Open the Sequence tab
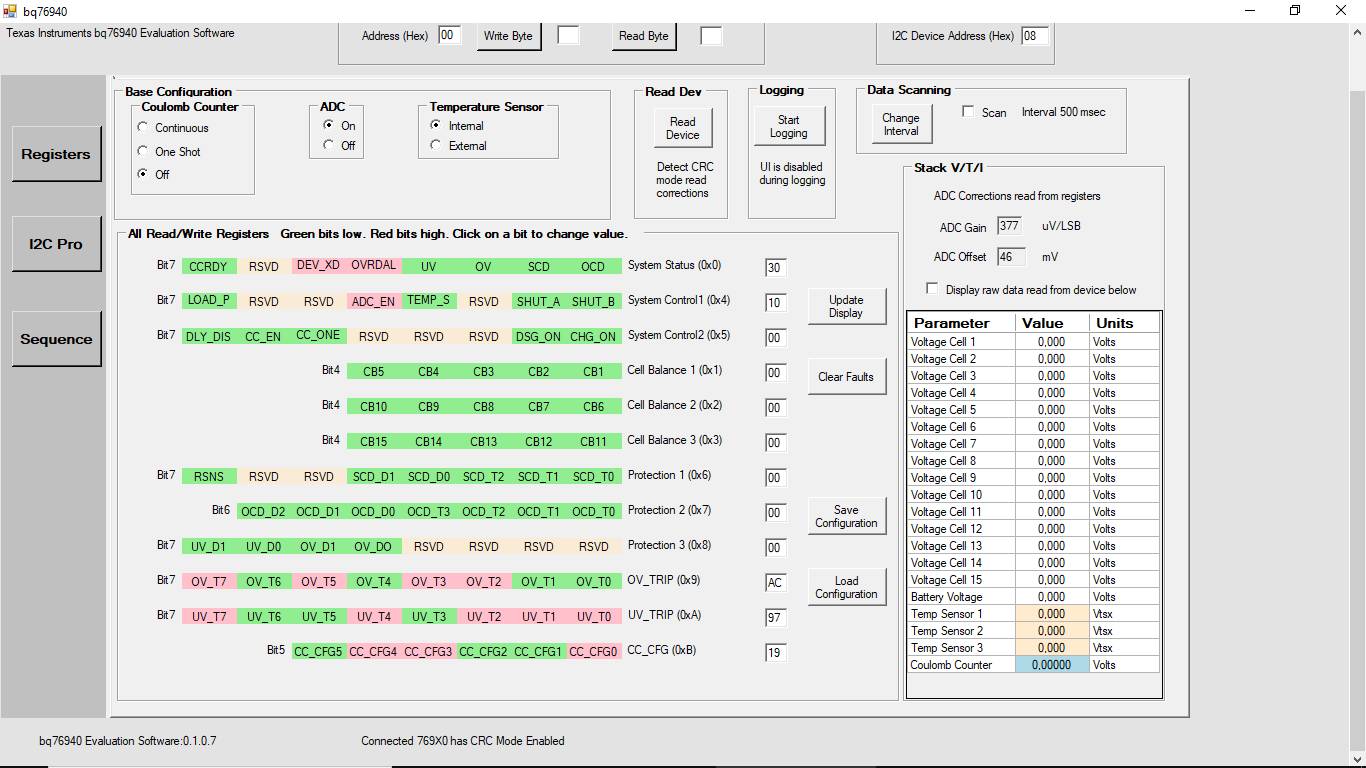The width and height of the screenshot is (1366, 768). (56, 339)
